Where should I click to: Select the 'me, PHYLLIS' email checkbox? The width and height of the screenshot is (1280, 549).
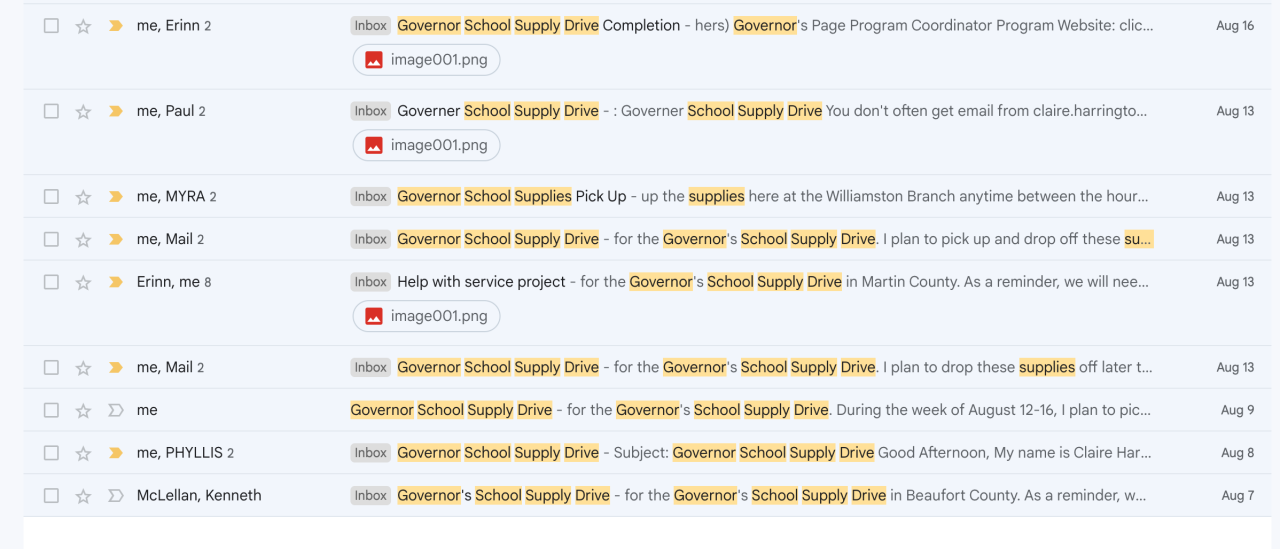[51, 453]
